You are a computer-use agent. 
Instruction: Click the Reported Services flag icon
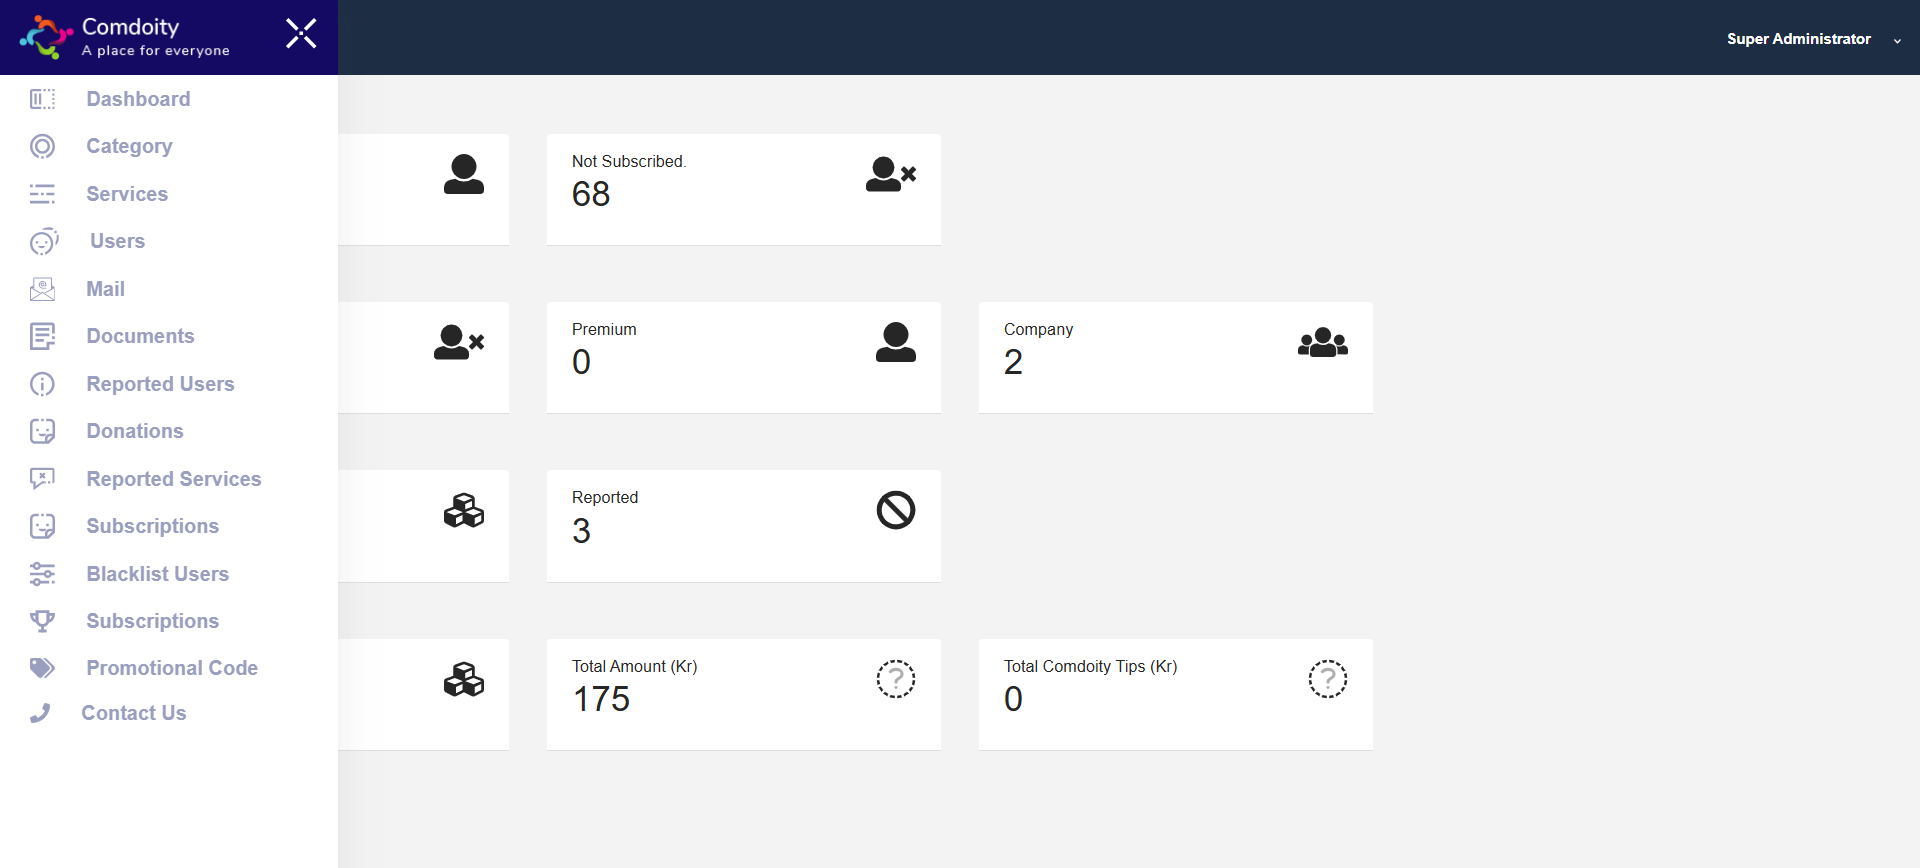tap(42, 479)
